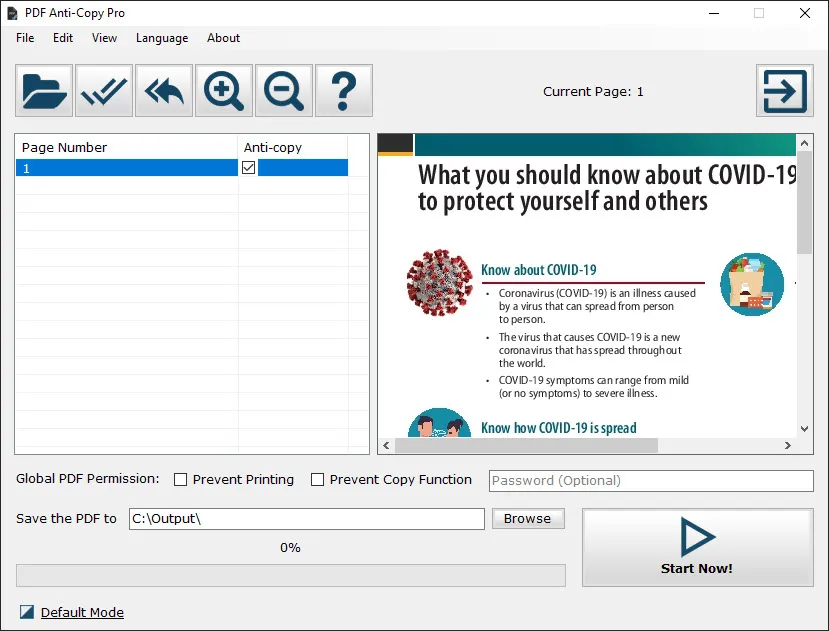The image size is (829, 631).
Task: Open a PDF with the folder icon
Action: [x=44, y=90]
